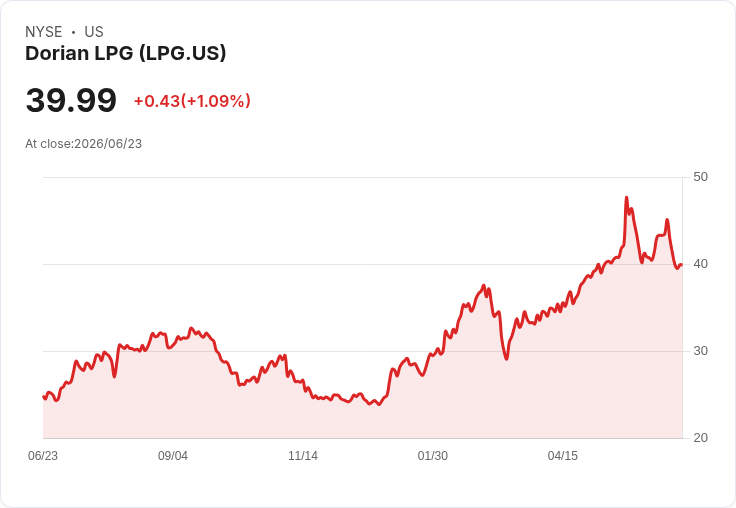Click the At close:2026/06/23 timestamp
Image resolution: width=736 pixels, height=508 pixels.
coord(84,144)
